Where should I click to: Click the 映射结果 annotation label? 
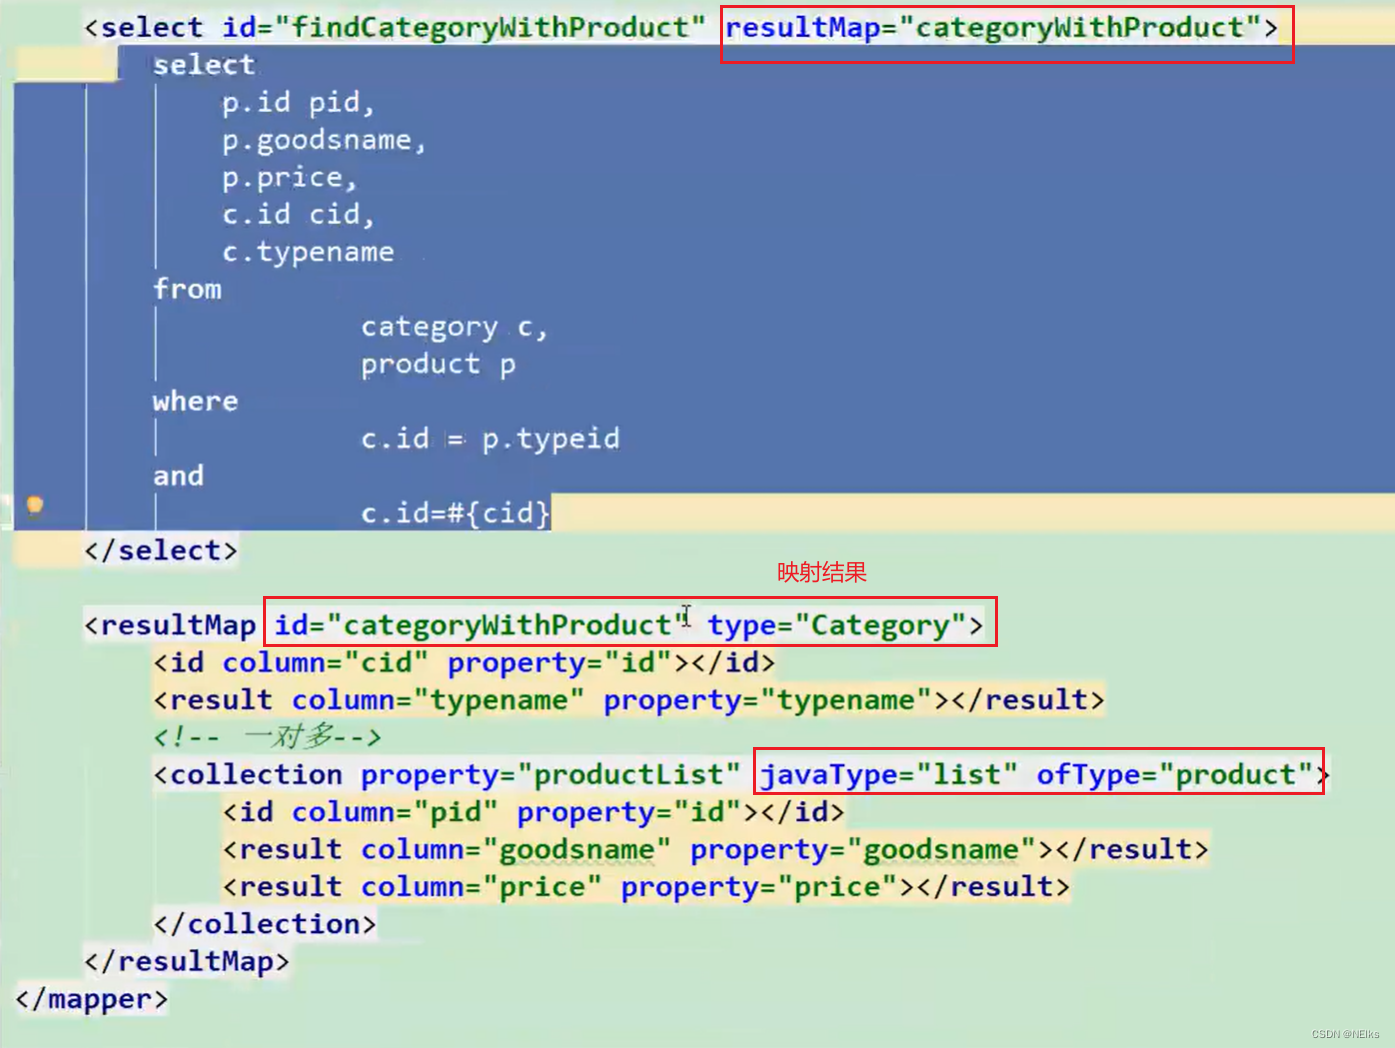[x=820, y=572]
